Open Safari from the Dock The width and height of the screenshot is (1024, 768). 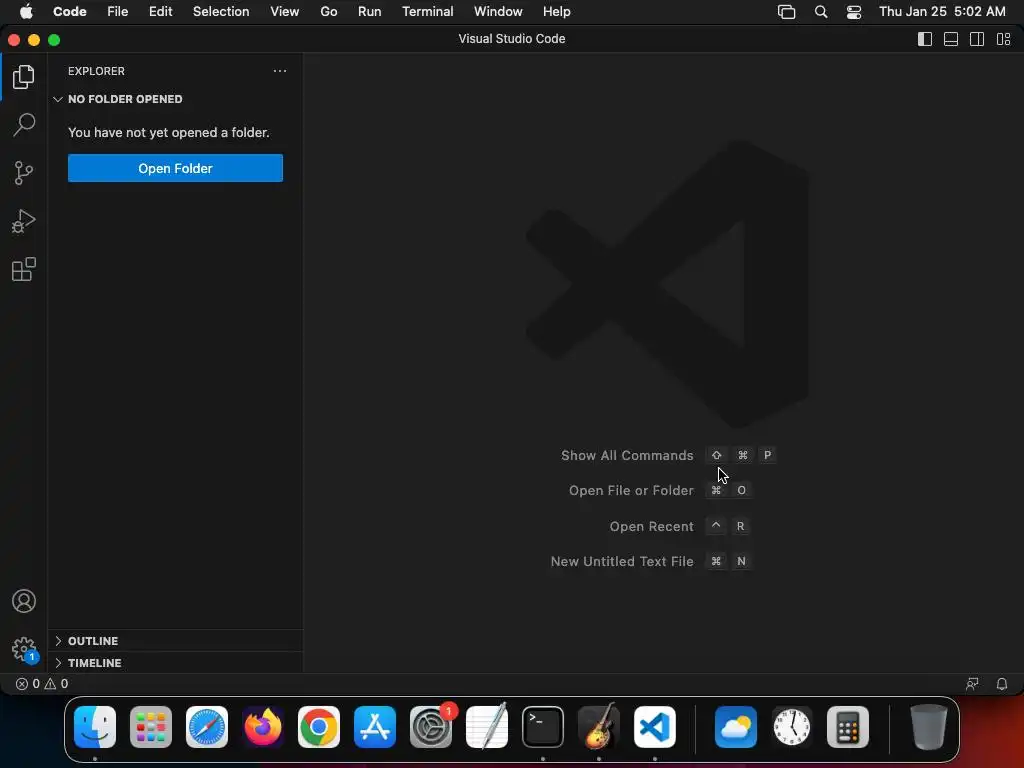point(207,727)
